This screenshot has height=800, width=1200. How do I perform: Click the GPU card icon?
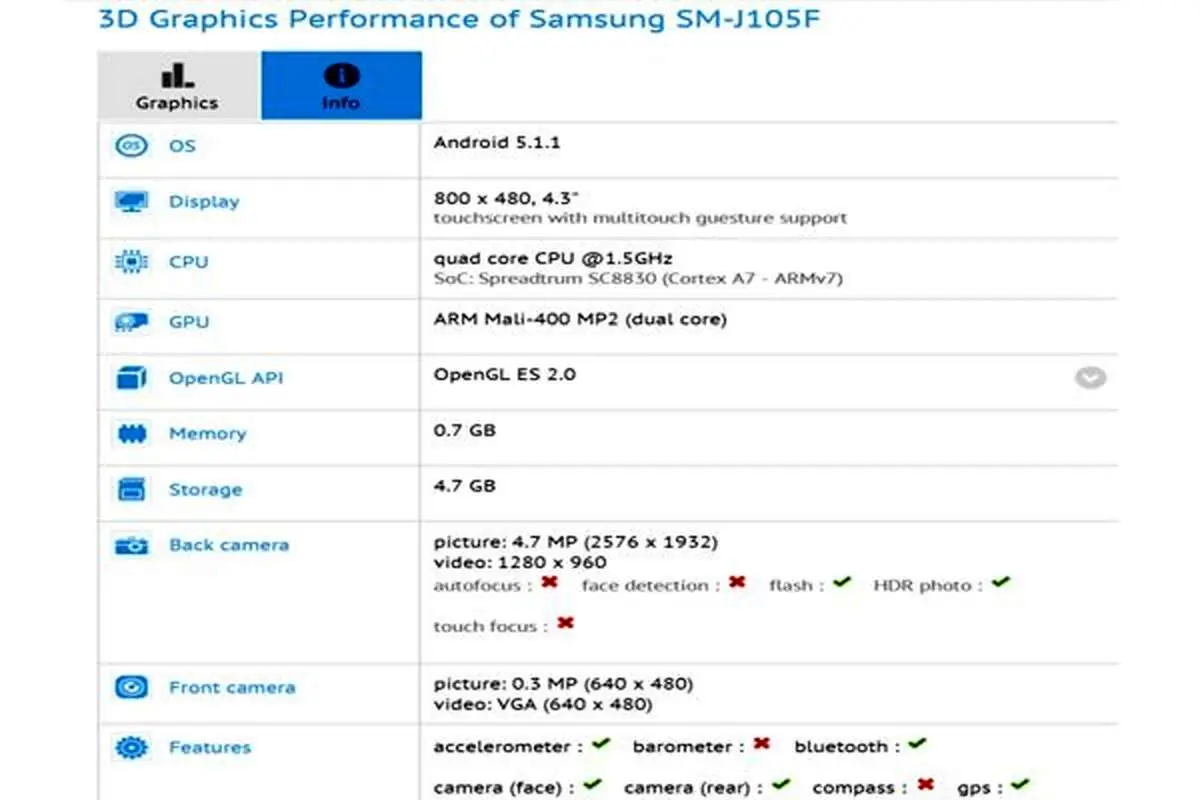point(131,322)
